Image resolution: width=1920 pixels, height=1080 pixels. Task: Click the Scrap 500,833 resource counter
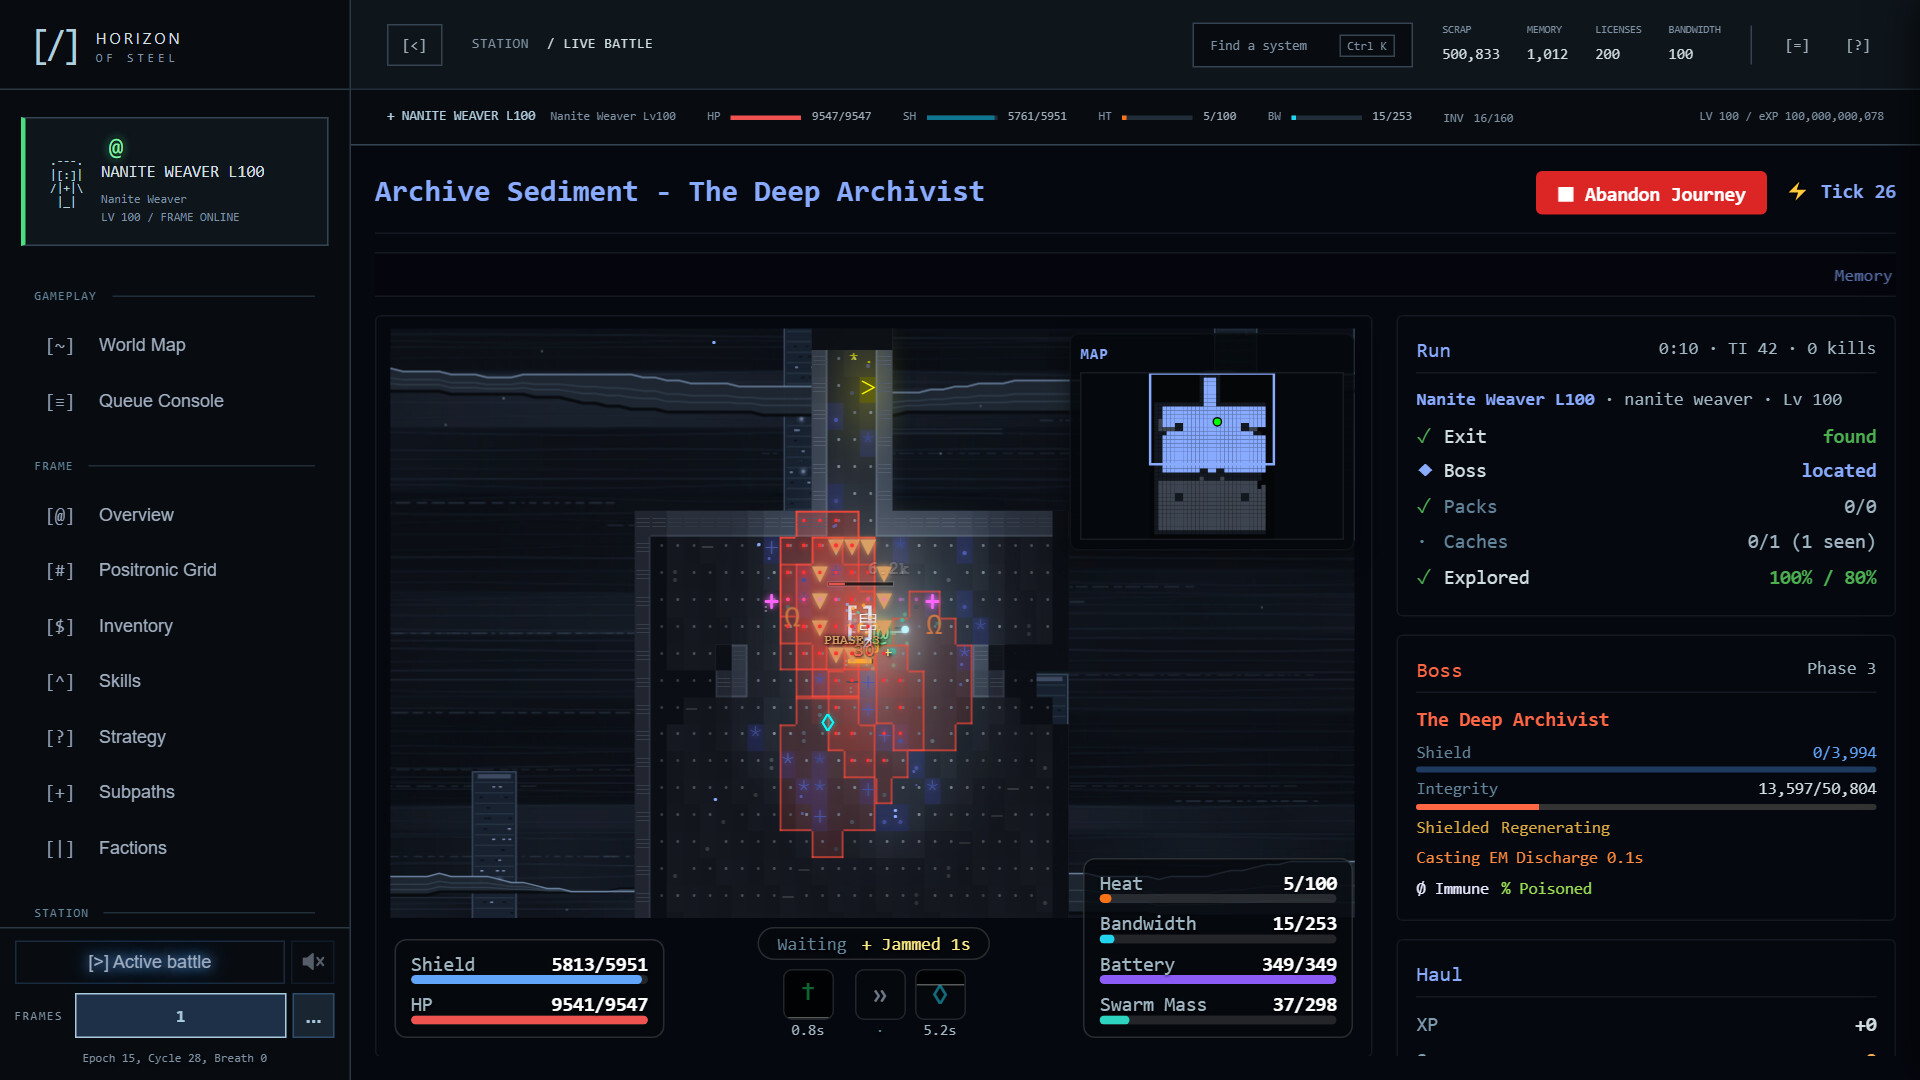click(x=1470, y=44)
